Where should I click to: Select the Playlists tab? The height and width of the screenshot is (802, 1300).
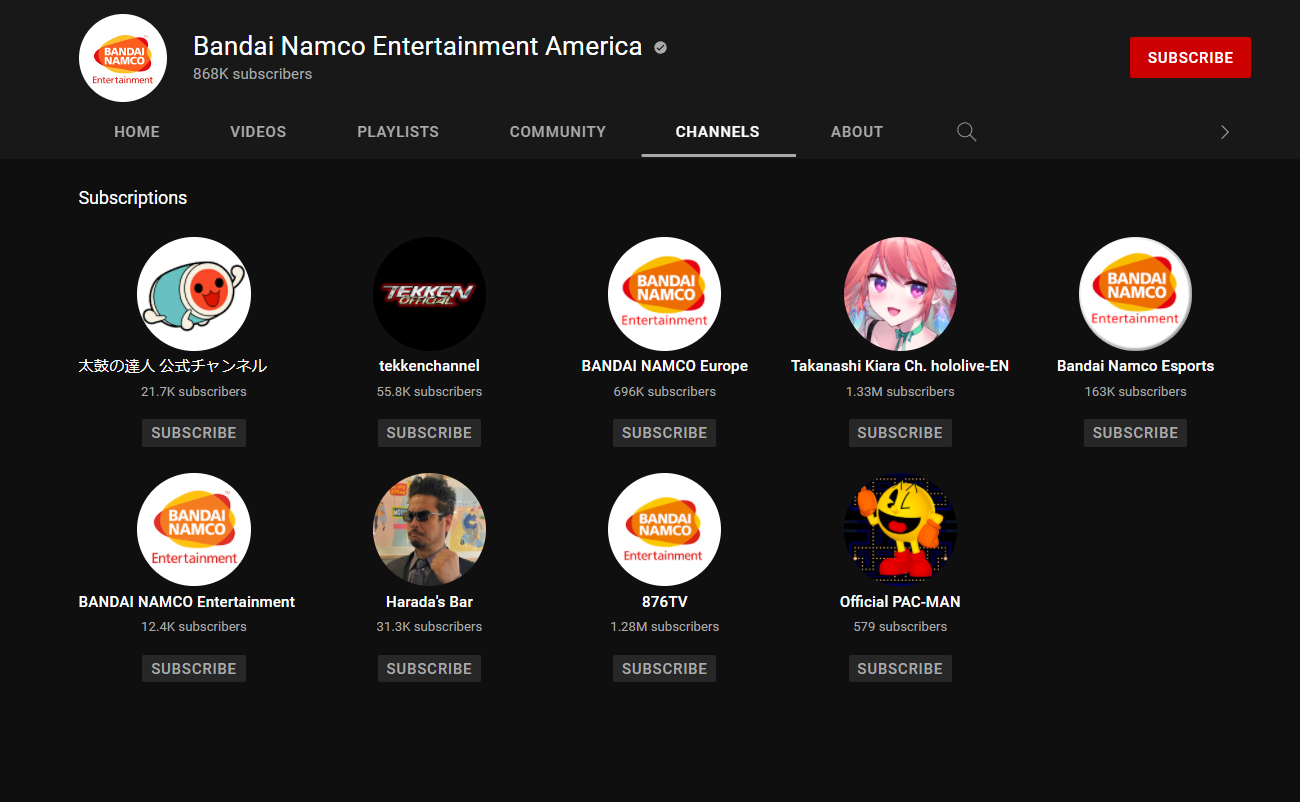click(398, 132)
